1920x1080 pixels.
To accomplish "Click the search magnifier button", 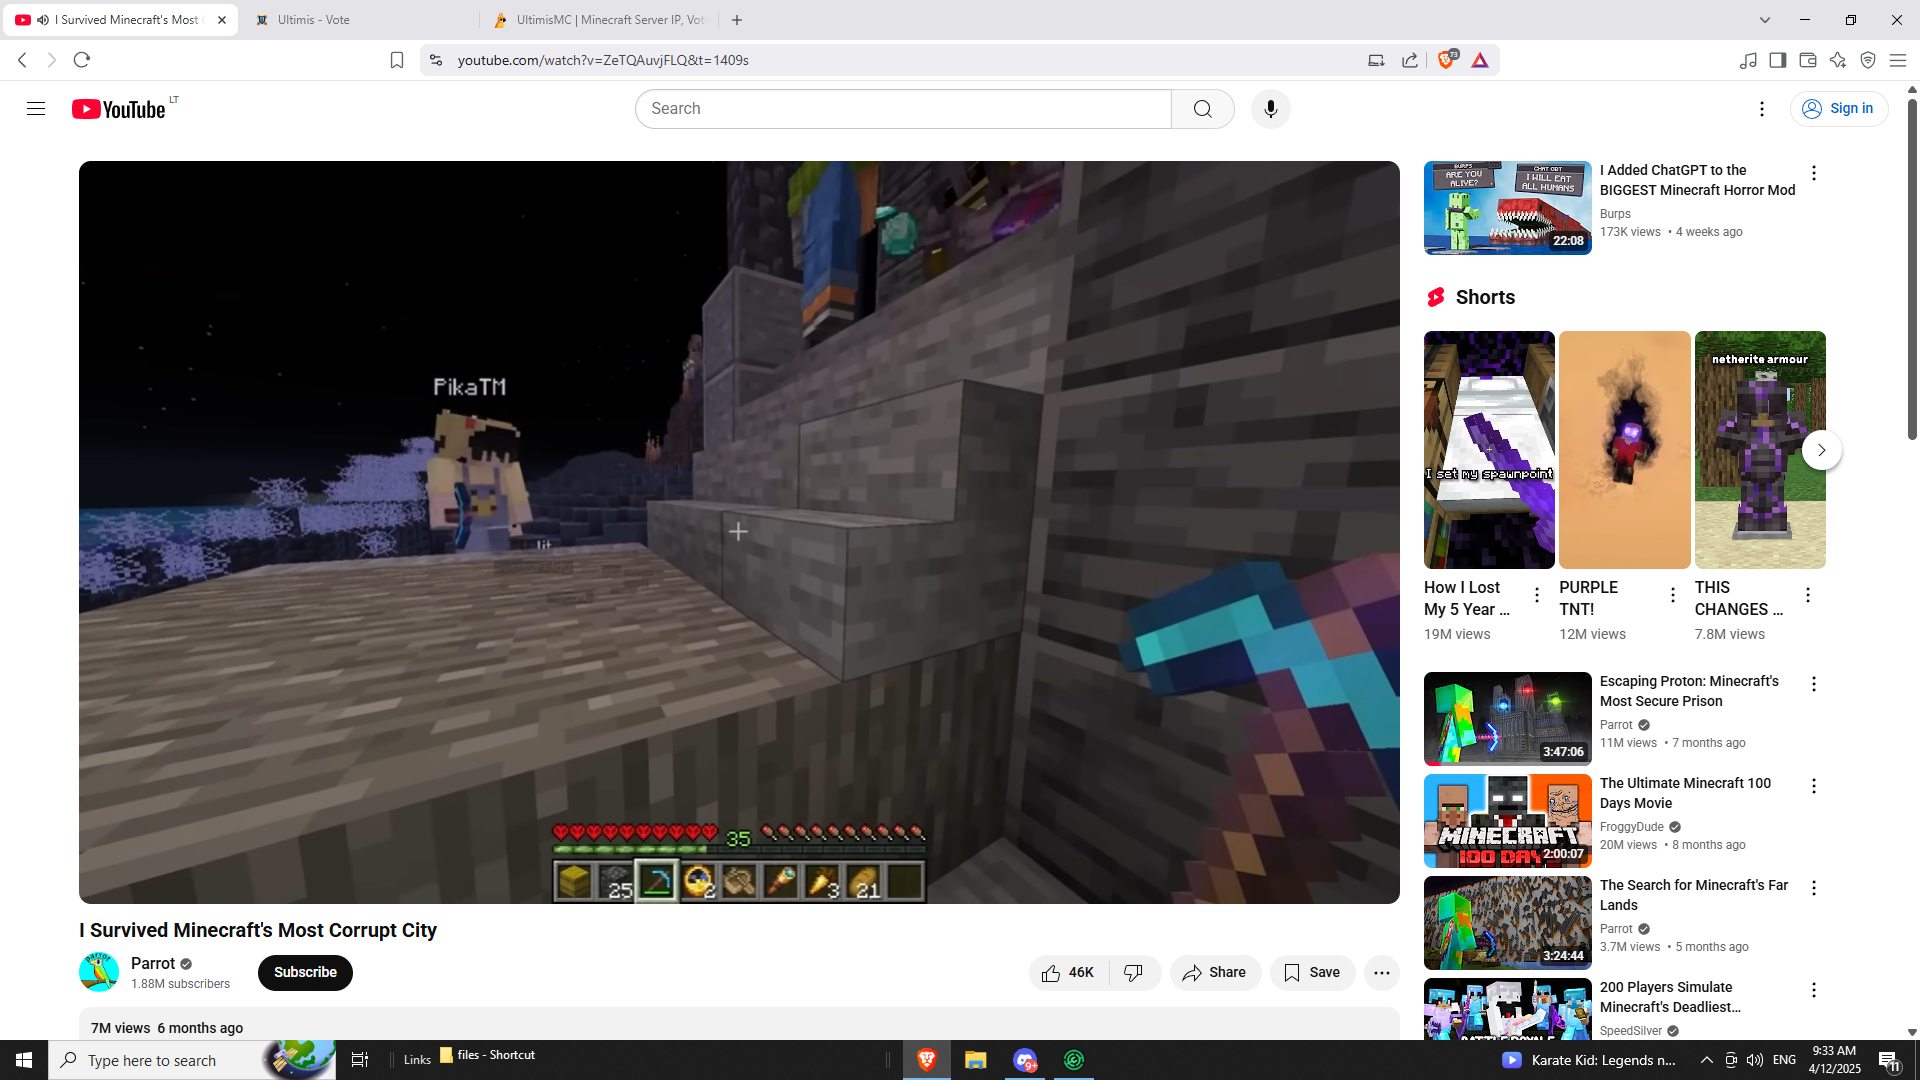I will coord(1202,109).
